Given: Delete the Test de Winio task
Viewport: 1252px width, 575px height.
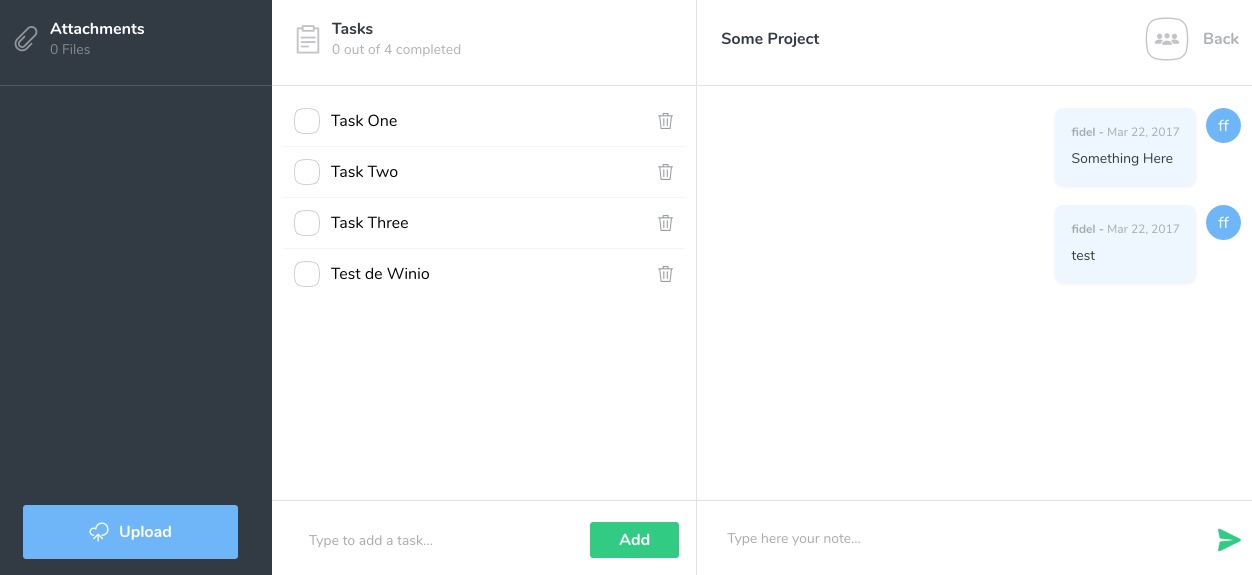Looking at the screenshot, I should click(x=665, y=274).
